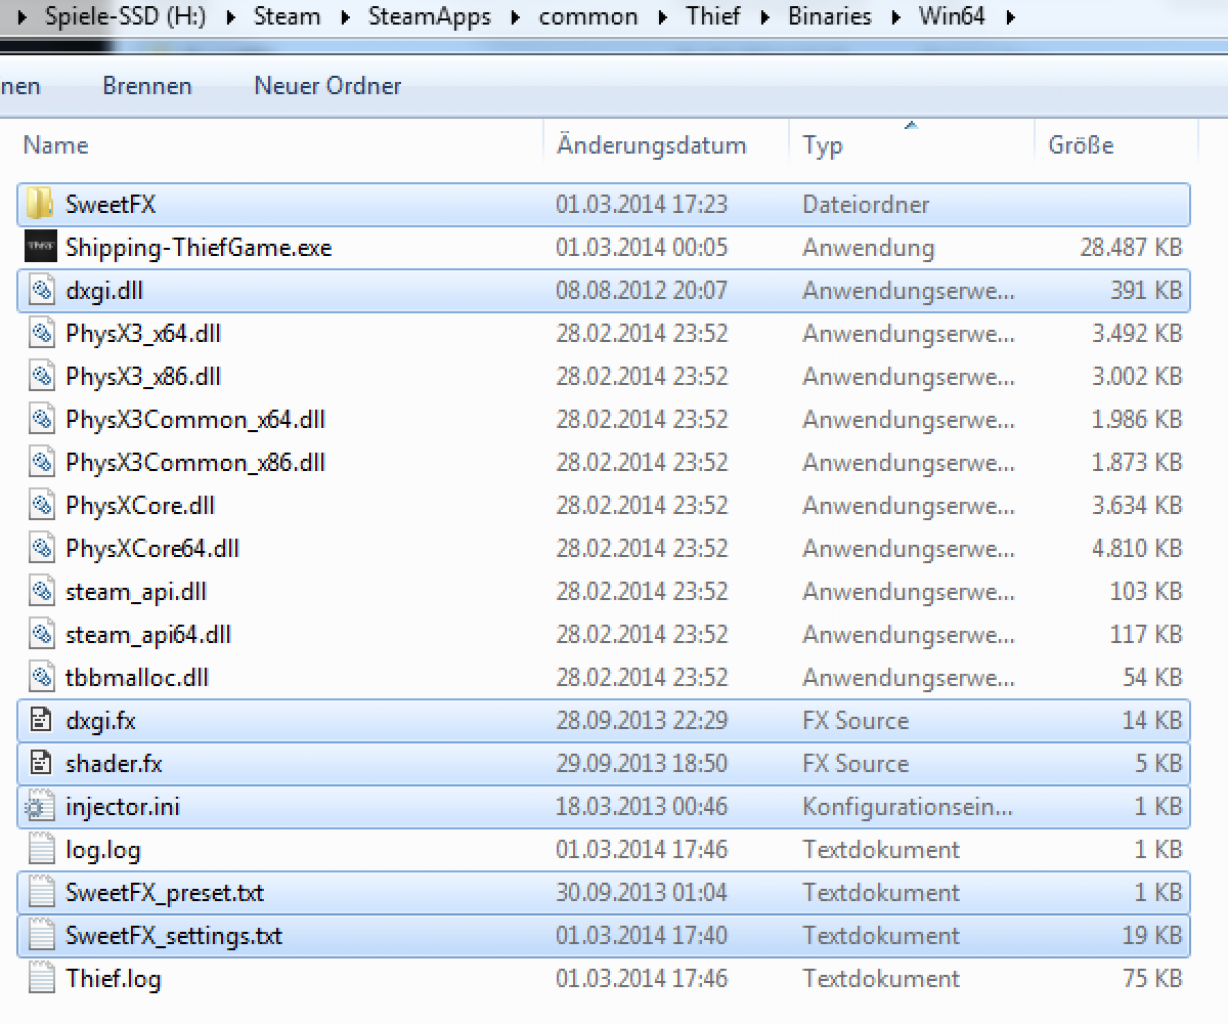The height and width of the screenshot is (1024, 1228).
Task: Select the file name tbbmalloc.dll
Action: [137, 677]
